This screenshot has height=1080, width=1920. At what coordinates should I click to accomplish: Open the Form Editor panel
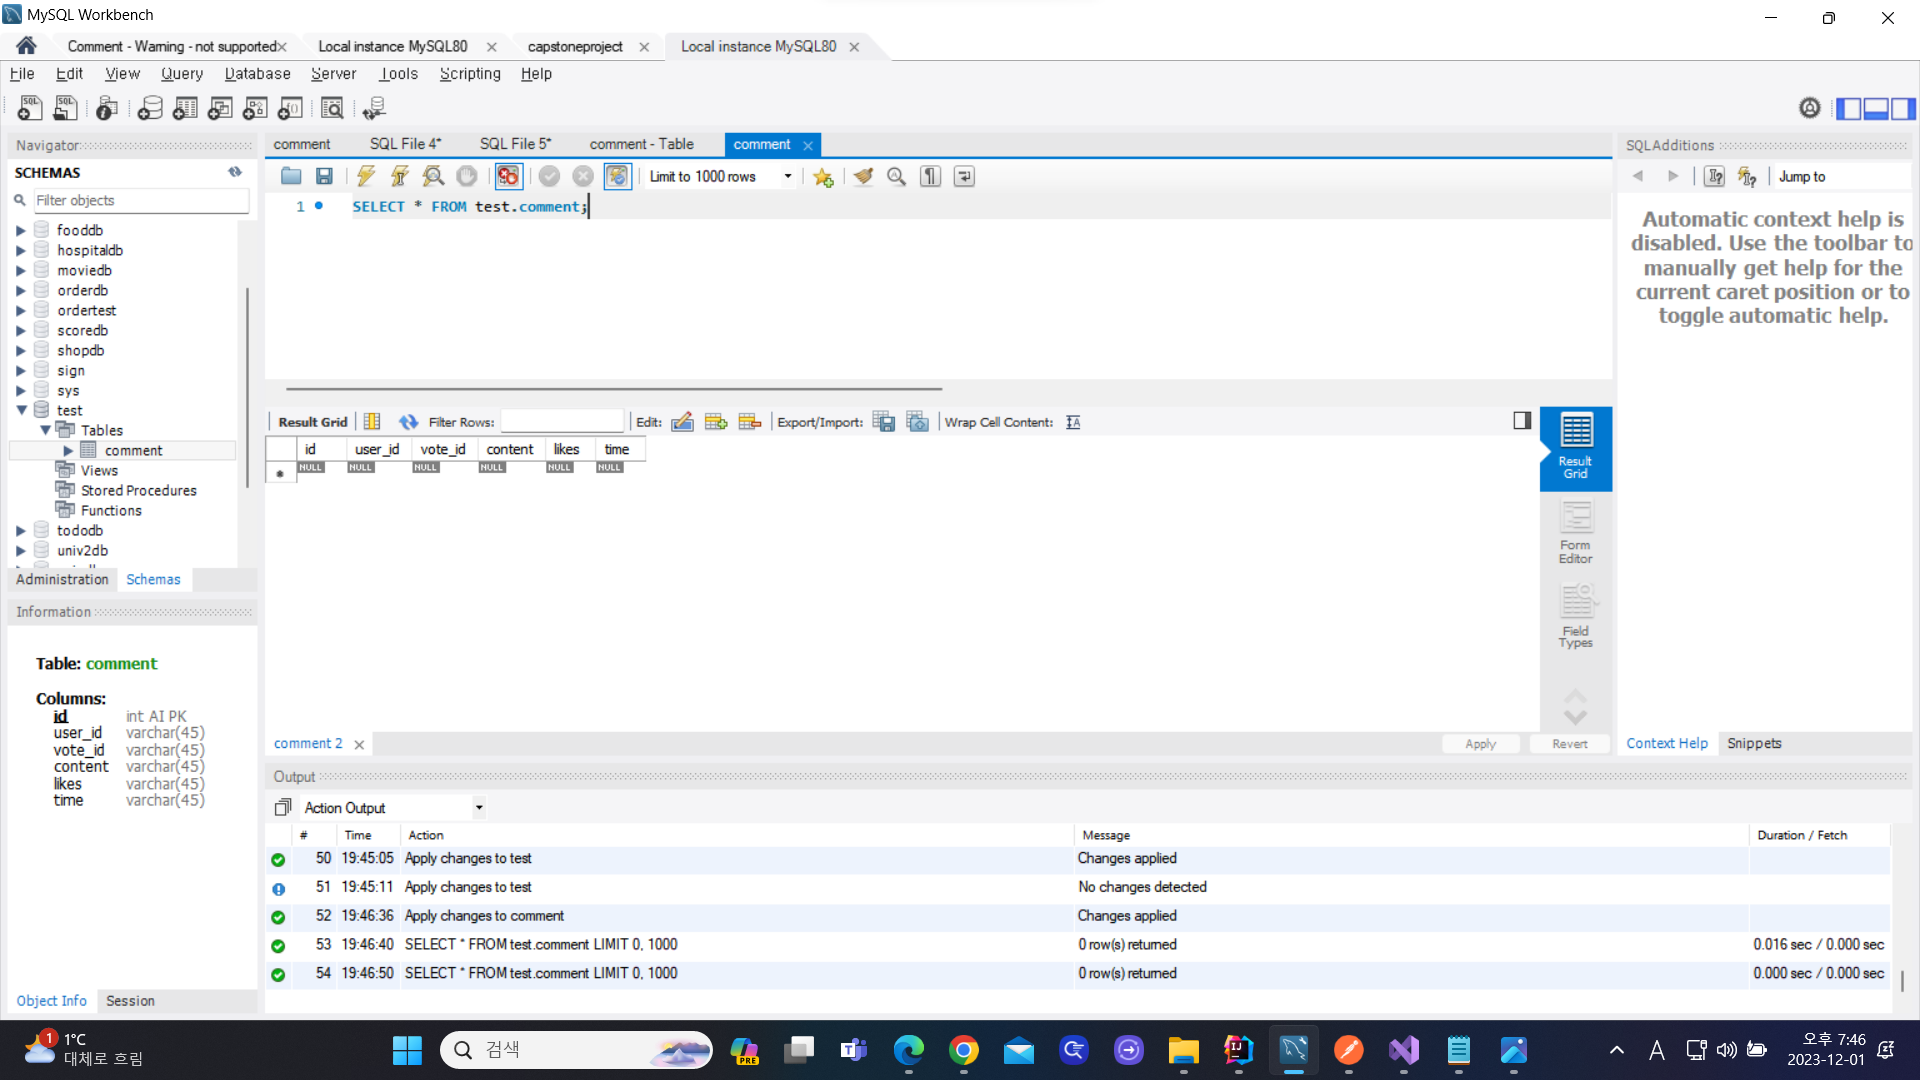(x=1575, y=533)
